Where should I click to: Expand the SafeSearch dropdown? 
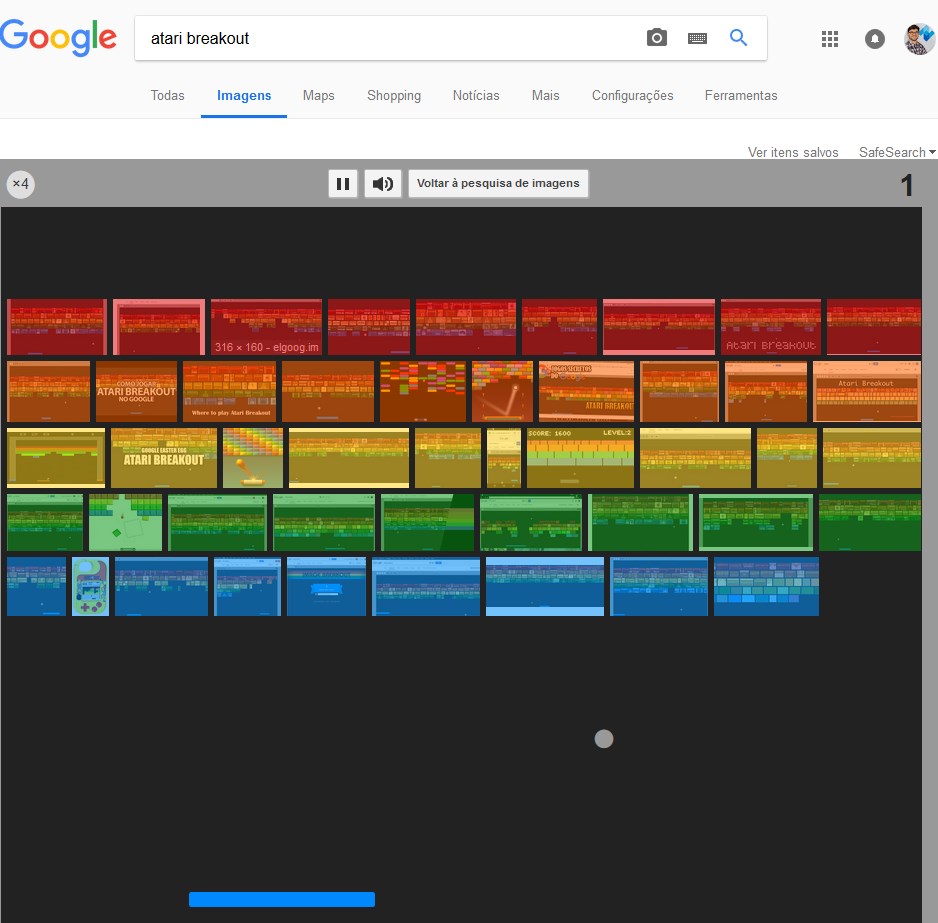point(897,152)
